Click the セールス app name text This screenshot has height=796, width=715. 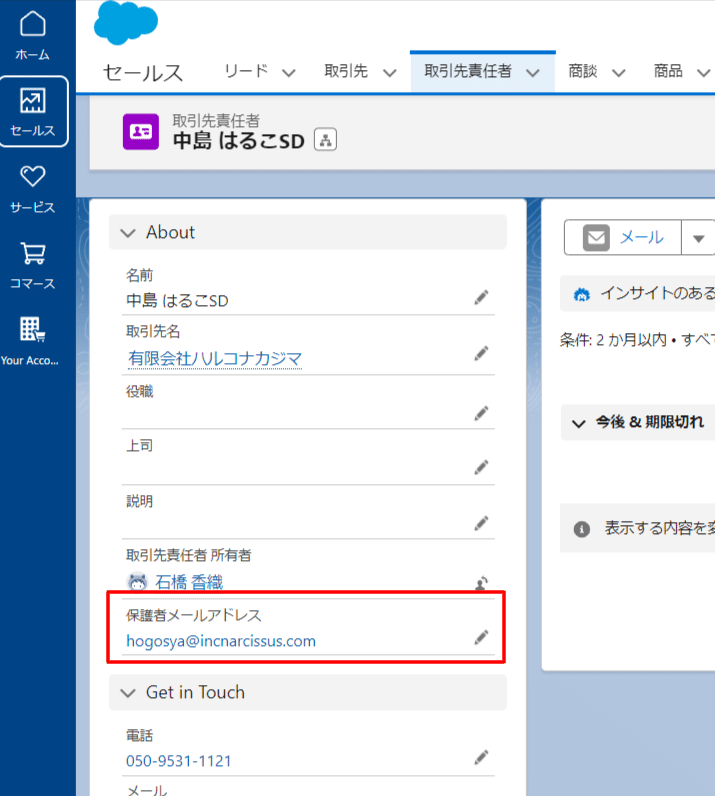(x=143, y=73)
